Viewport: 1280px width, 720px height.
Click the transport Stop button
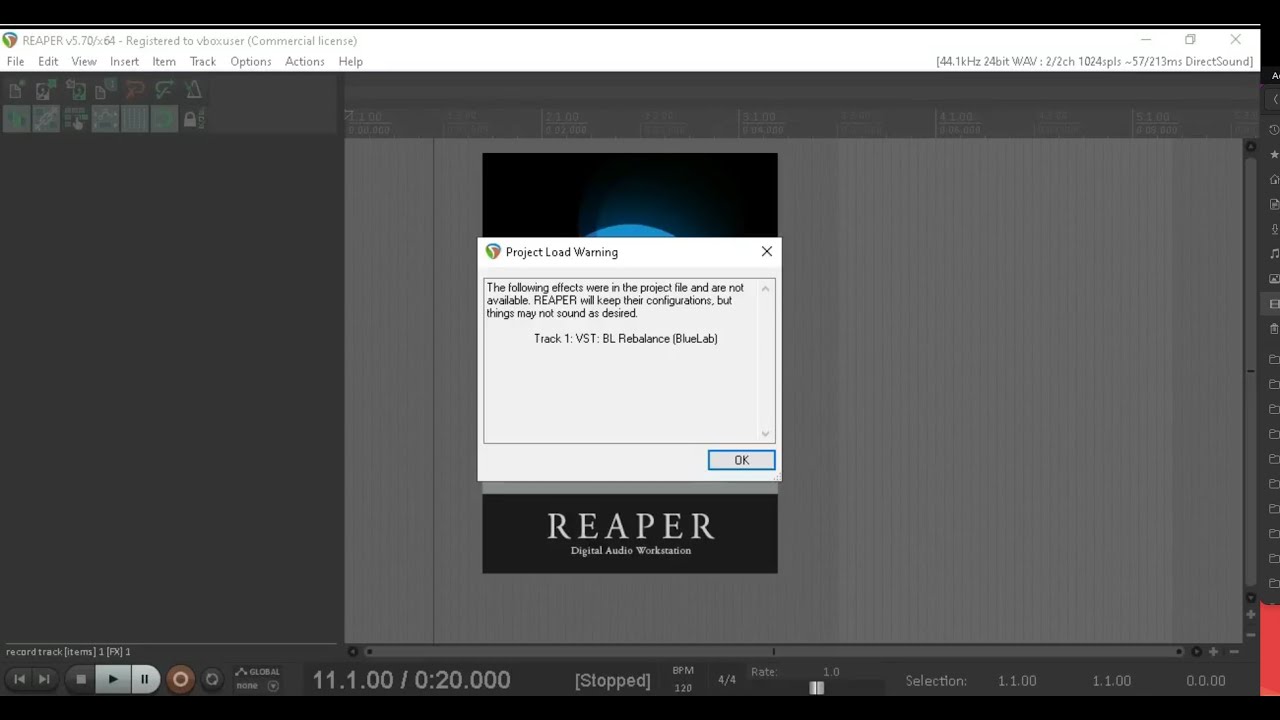tap(81, 679)
